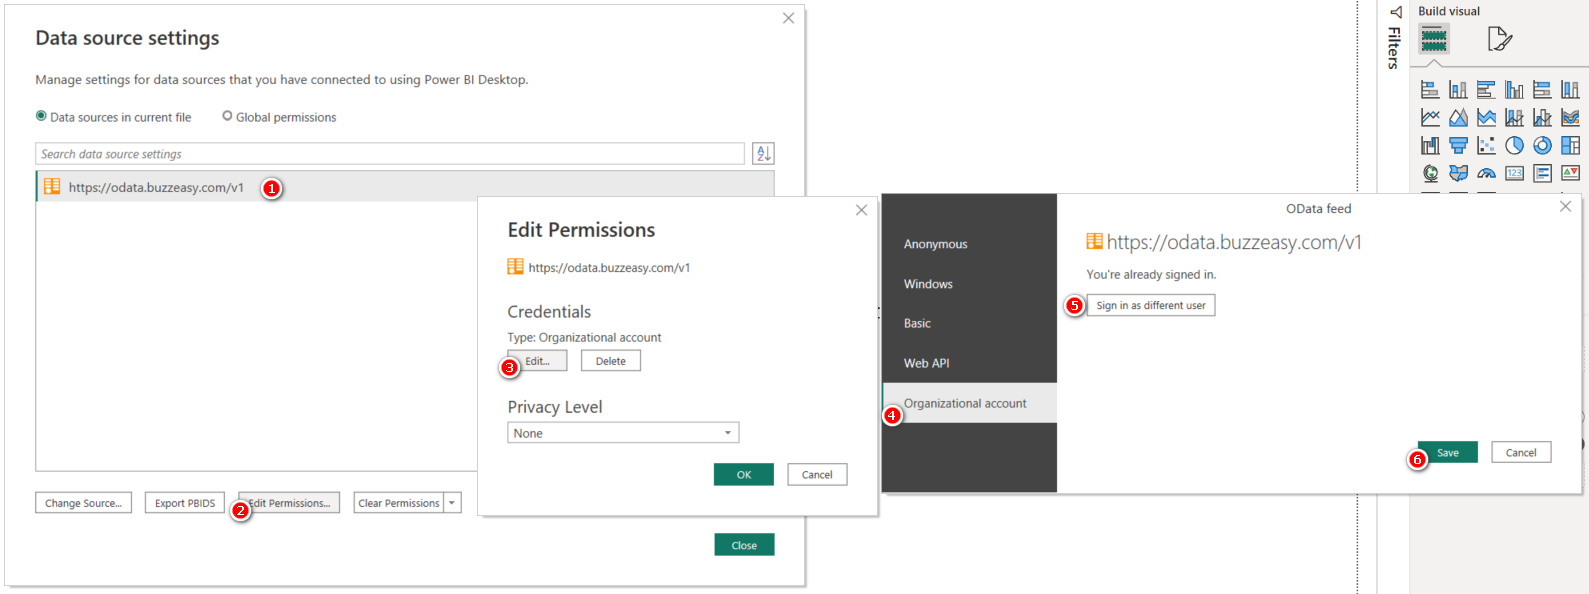Pick the funnel chart visual
1589x594 pixels.
point(1458,146)
